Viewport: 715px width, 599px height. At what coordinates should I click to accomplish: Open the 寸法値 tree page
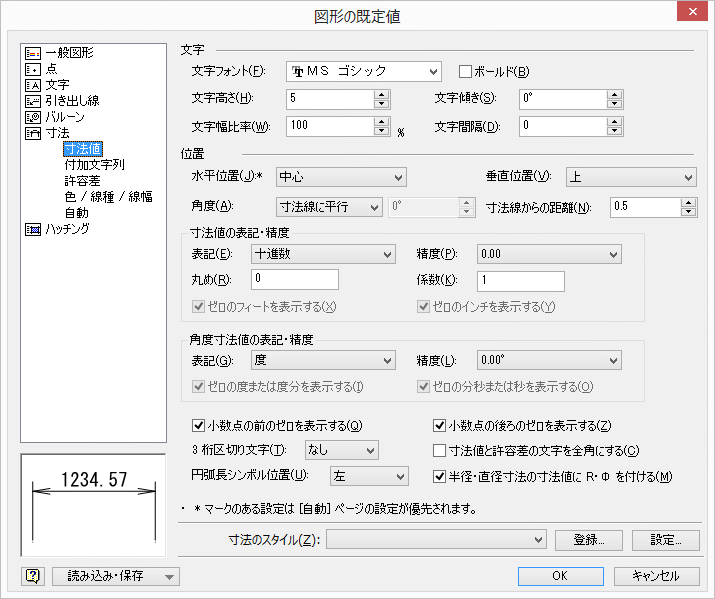(83, 149)
